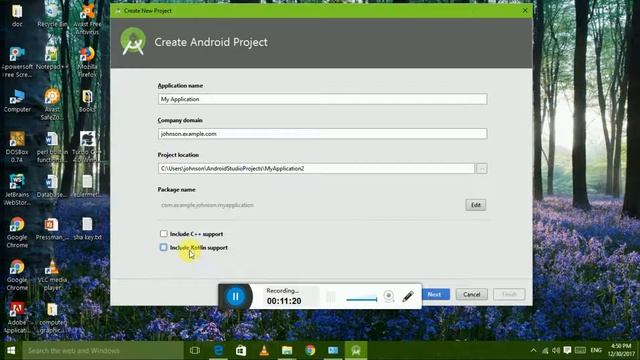This screenshot has width=640, height=360.
Task: Click the Cancel button
Action: pos(471,294)
